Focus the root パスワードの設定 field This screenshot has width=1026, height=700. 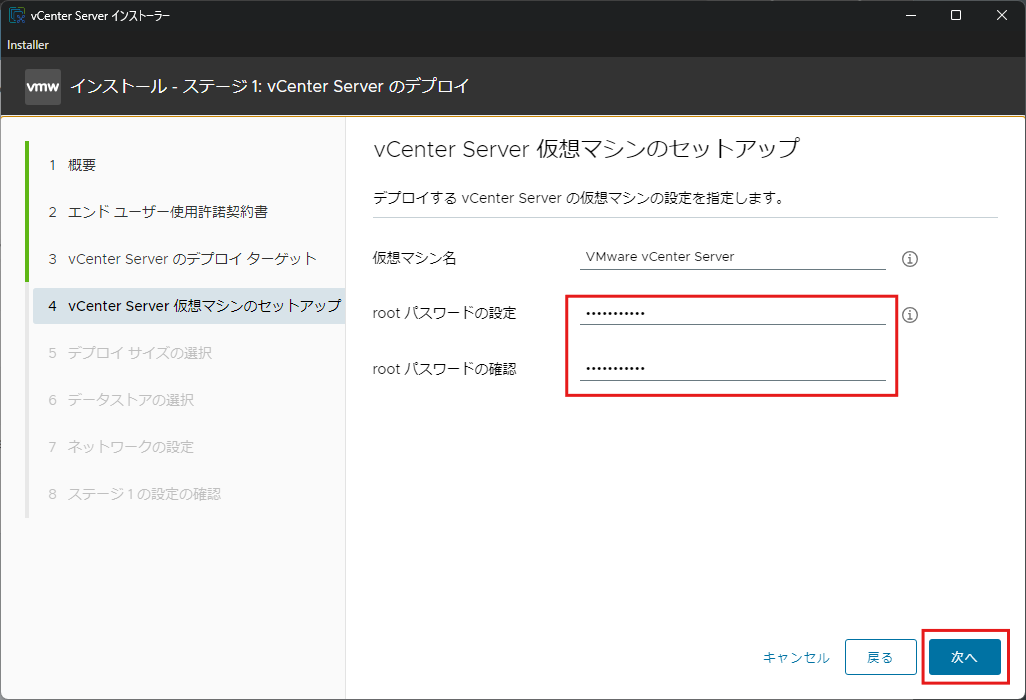tap(732, 313)
